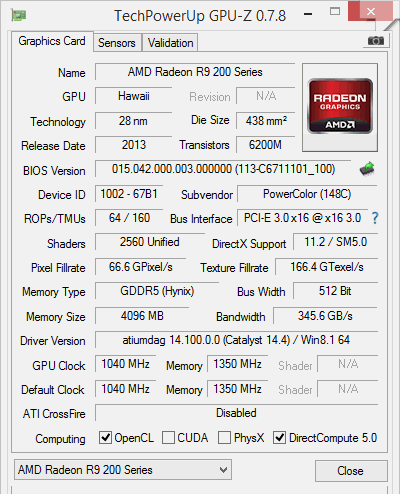Viewport: 400px width, 494px height.
Task: Click the GPU field showing Hawaii
Action: (134, 96)
